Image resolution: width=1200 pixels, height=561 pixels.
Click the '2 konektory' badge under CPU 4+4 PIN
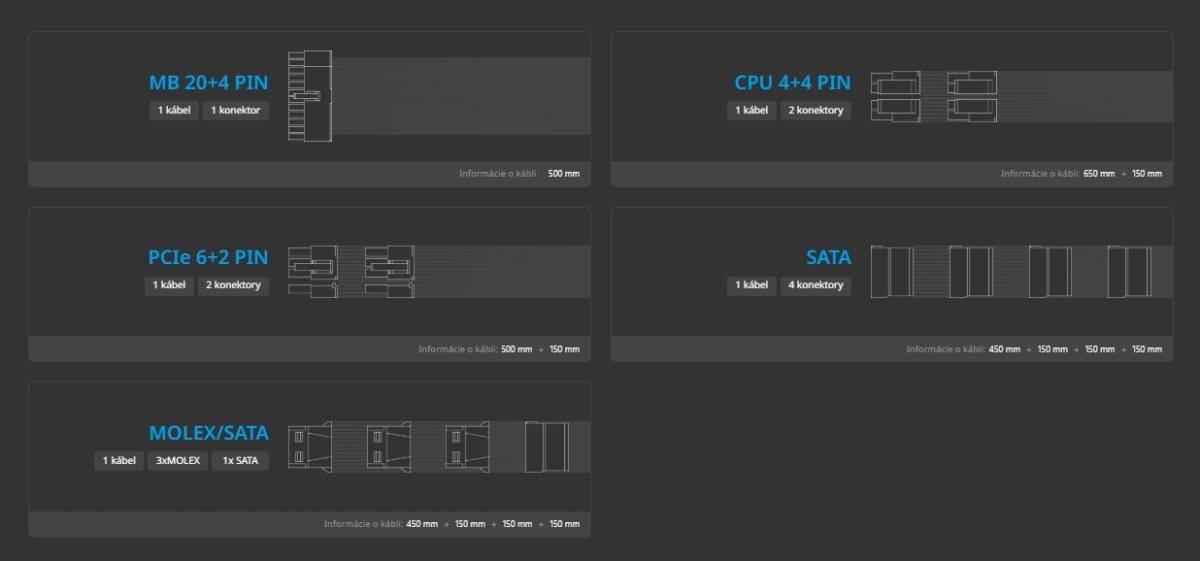coord(816,110)
